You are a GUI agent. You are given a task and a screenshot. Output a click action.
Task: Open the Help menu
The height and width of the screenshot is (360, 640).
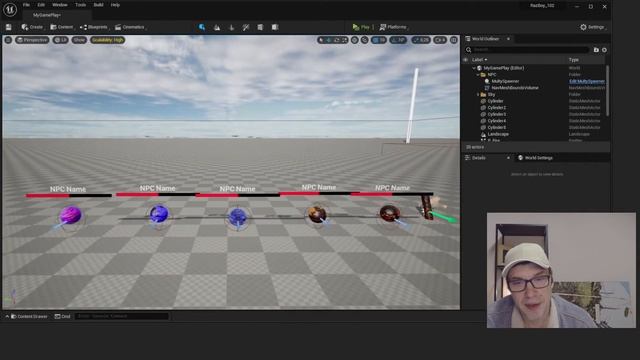click(116, 5)
